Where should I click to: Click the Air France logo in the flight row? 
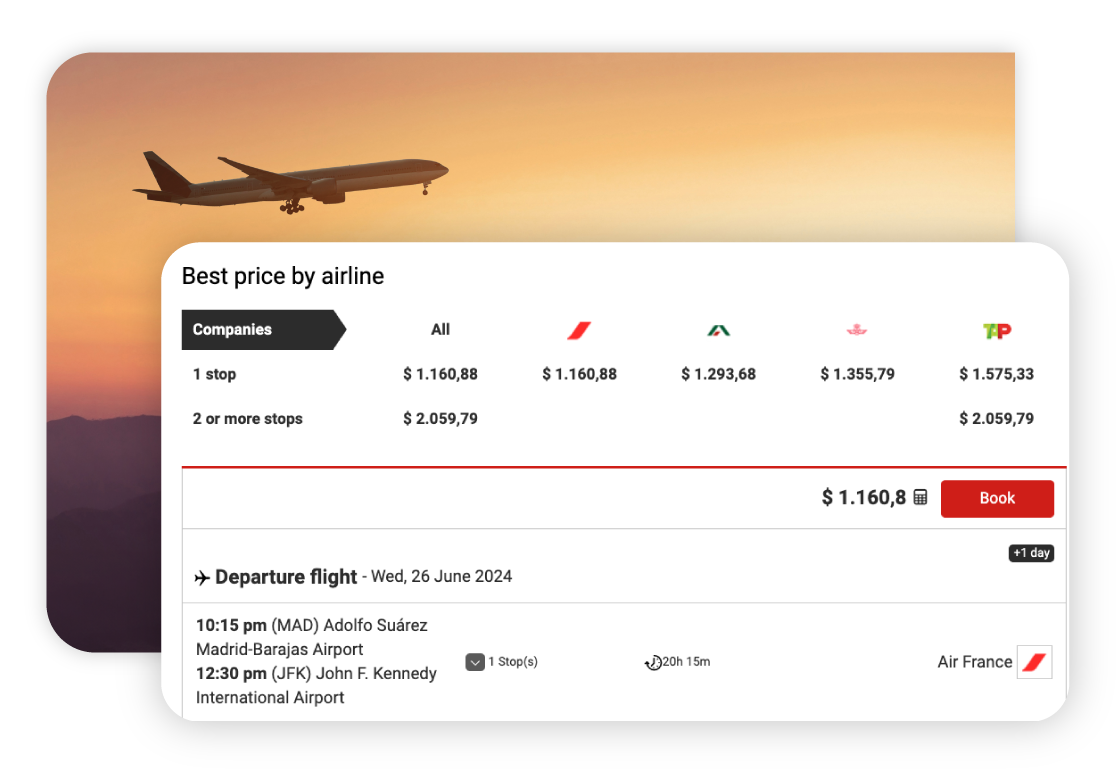coord(1034,662)
